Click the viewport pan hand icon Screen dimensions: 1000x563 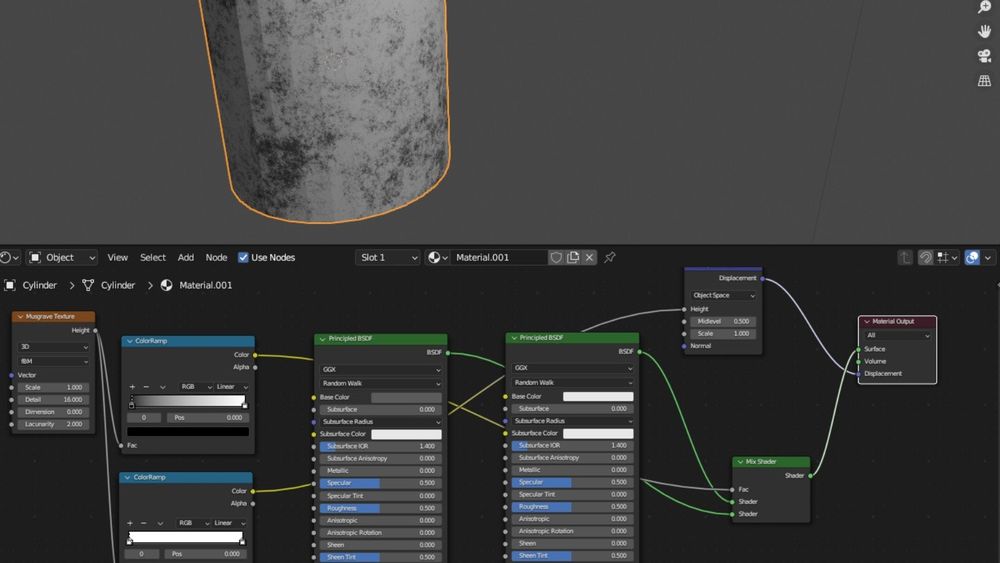984,31
